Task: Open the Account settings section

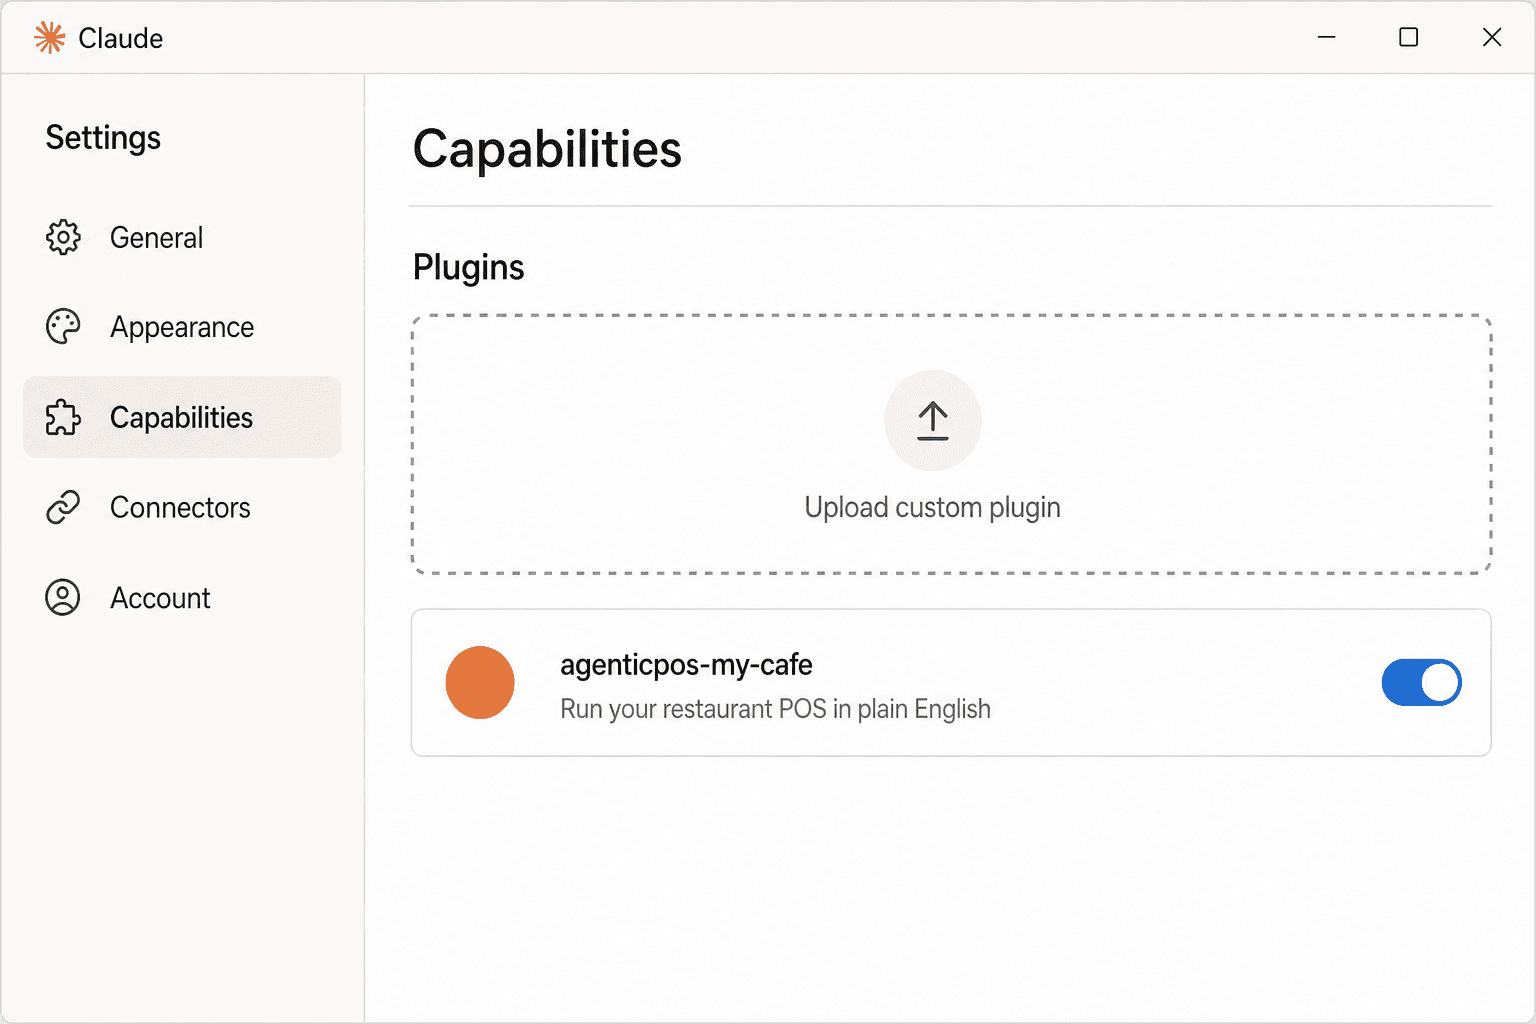Action: pyautogui.click(x=182, y=597)
